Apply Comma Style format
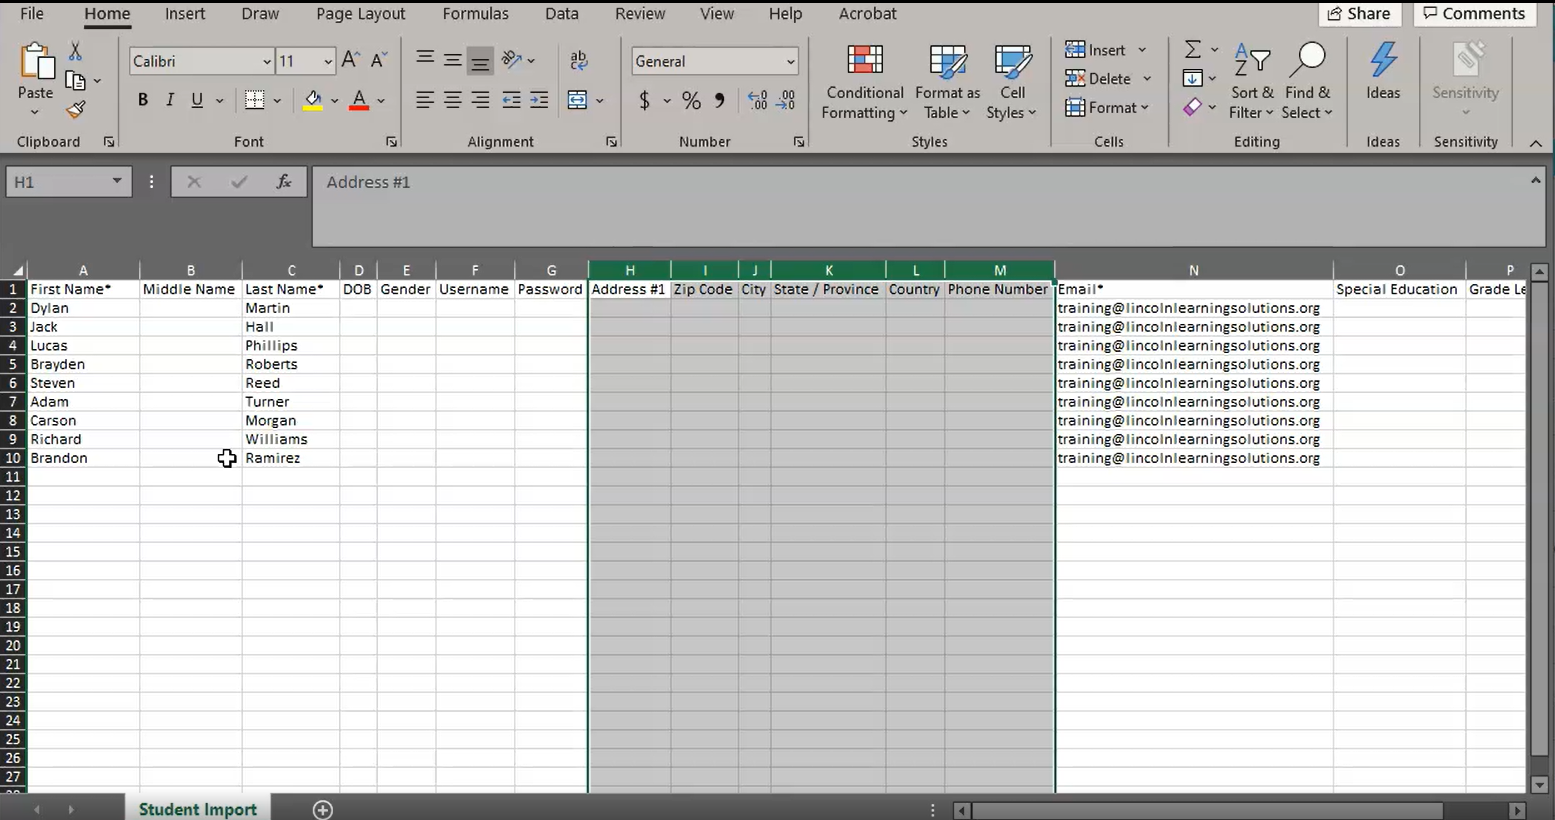 pos(719,100)
